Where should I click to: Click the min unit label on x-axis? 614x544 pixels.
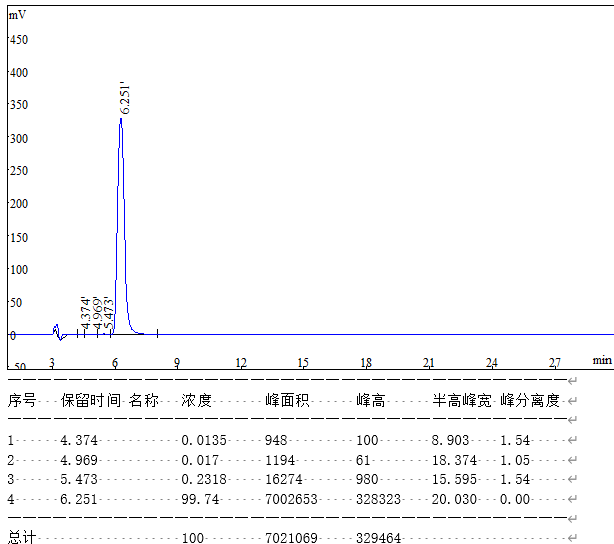click(x=601, y=359)
